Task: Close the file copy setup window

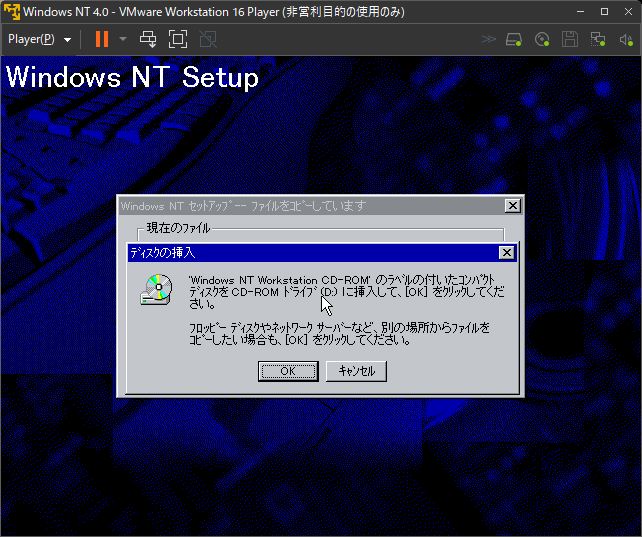Action: 513,205
